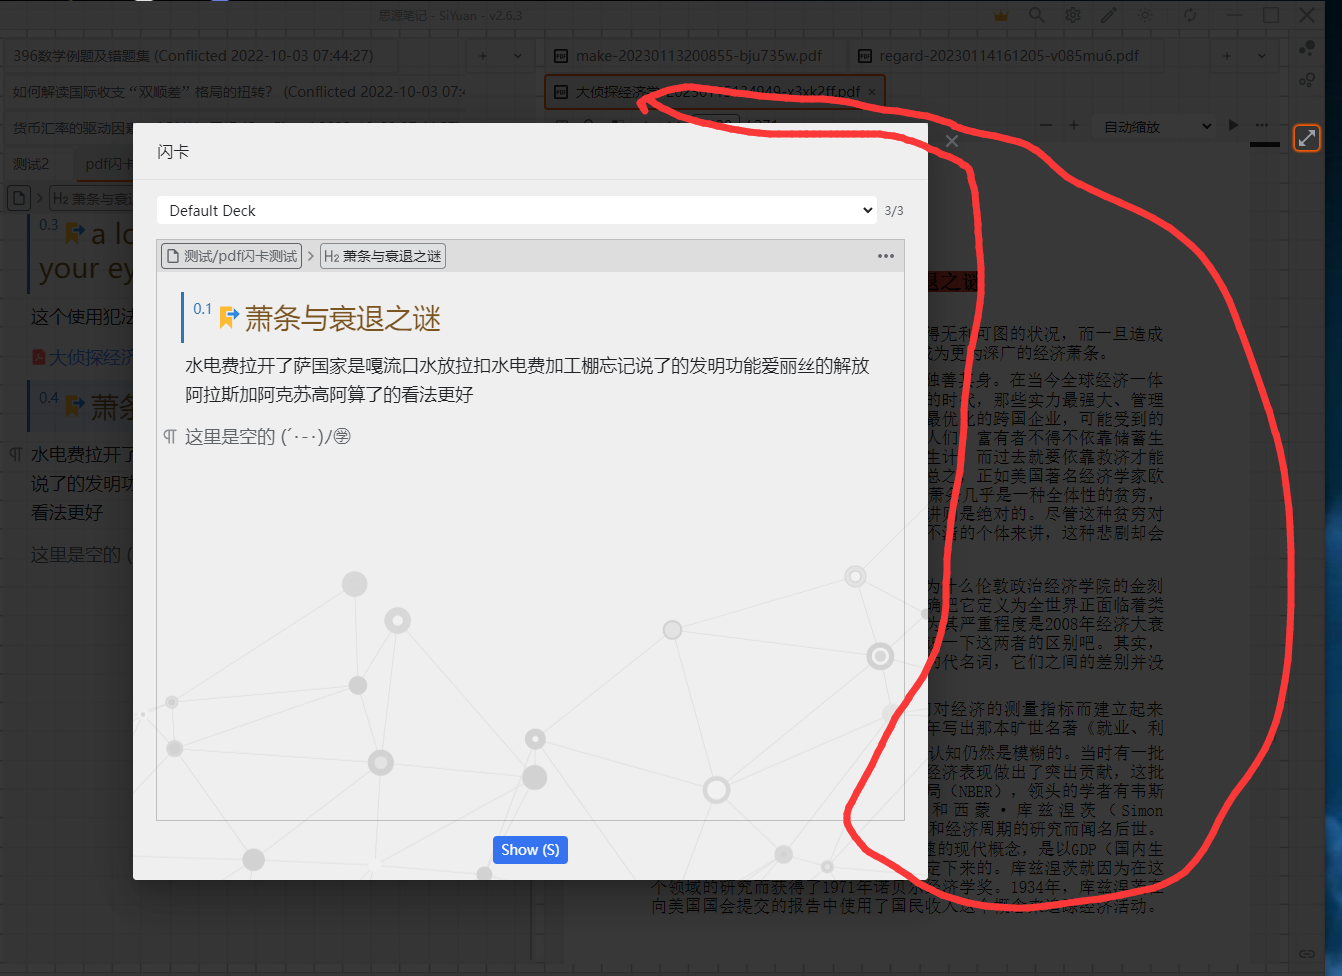
Task: Open the flashcard three-dots menu
Action: tap(886, 256)
